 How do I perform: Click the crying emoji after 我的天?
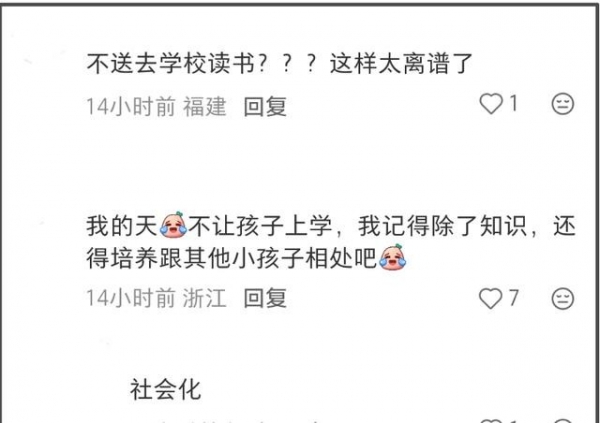click(x=174, y=225)
